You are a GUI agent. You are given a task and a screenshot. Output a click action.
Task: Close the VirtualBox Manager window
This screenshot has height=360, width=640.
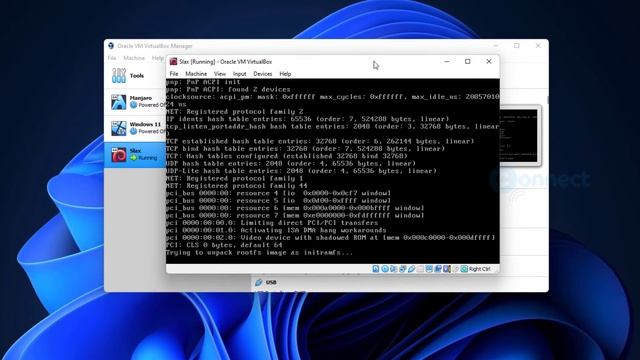pyautogui.click(x=538, y=46)
